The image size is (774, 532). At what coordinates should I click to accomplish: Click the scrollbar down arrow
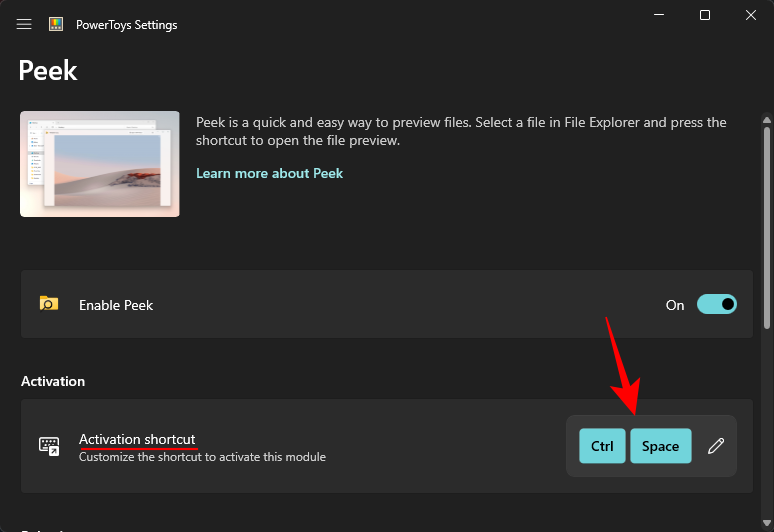tap(767, 523)
